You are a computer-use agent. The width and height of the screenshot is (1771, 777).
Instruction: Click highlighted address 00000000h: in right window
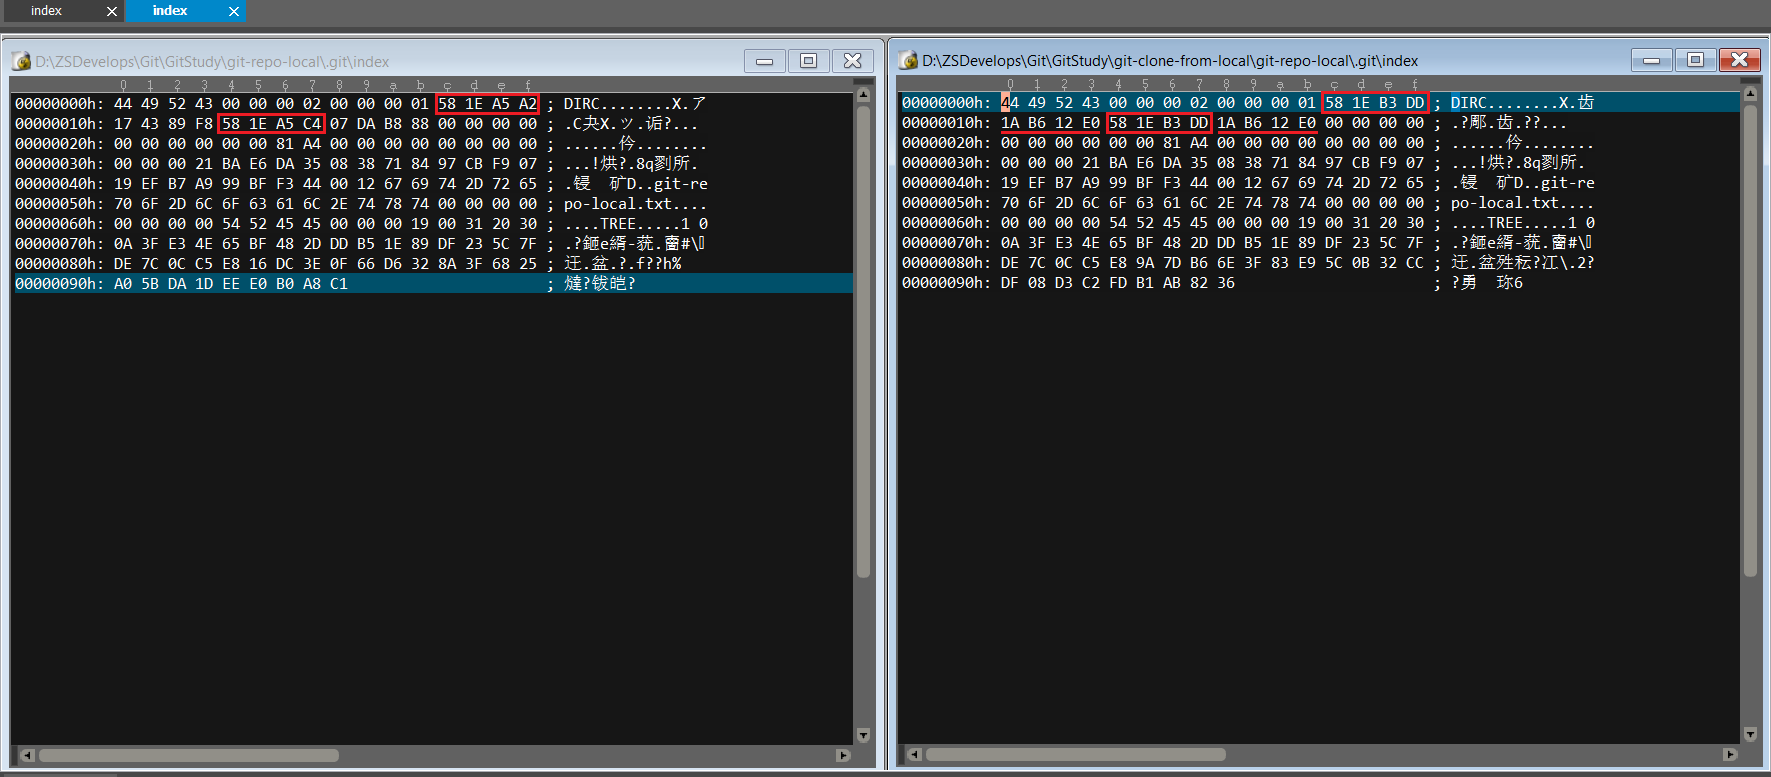(x=947, y=103)
